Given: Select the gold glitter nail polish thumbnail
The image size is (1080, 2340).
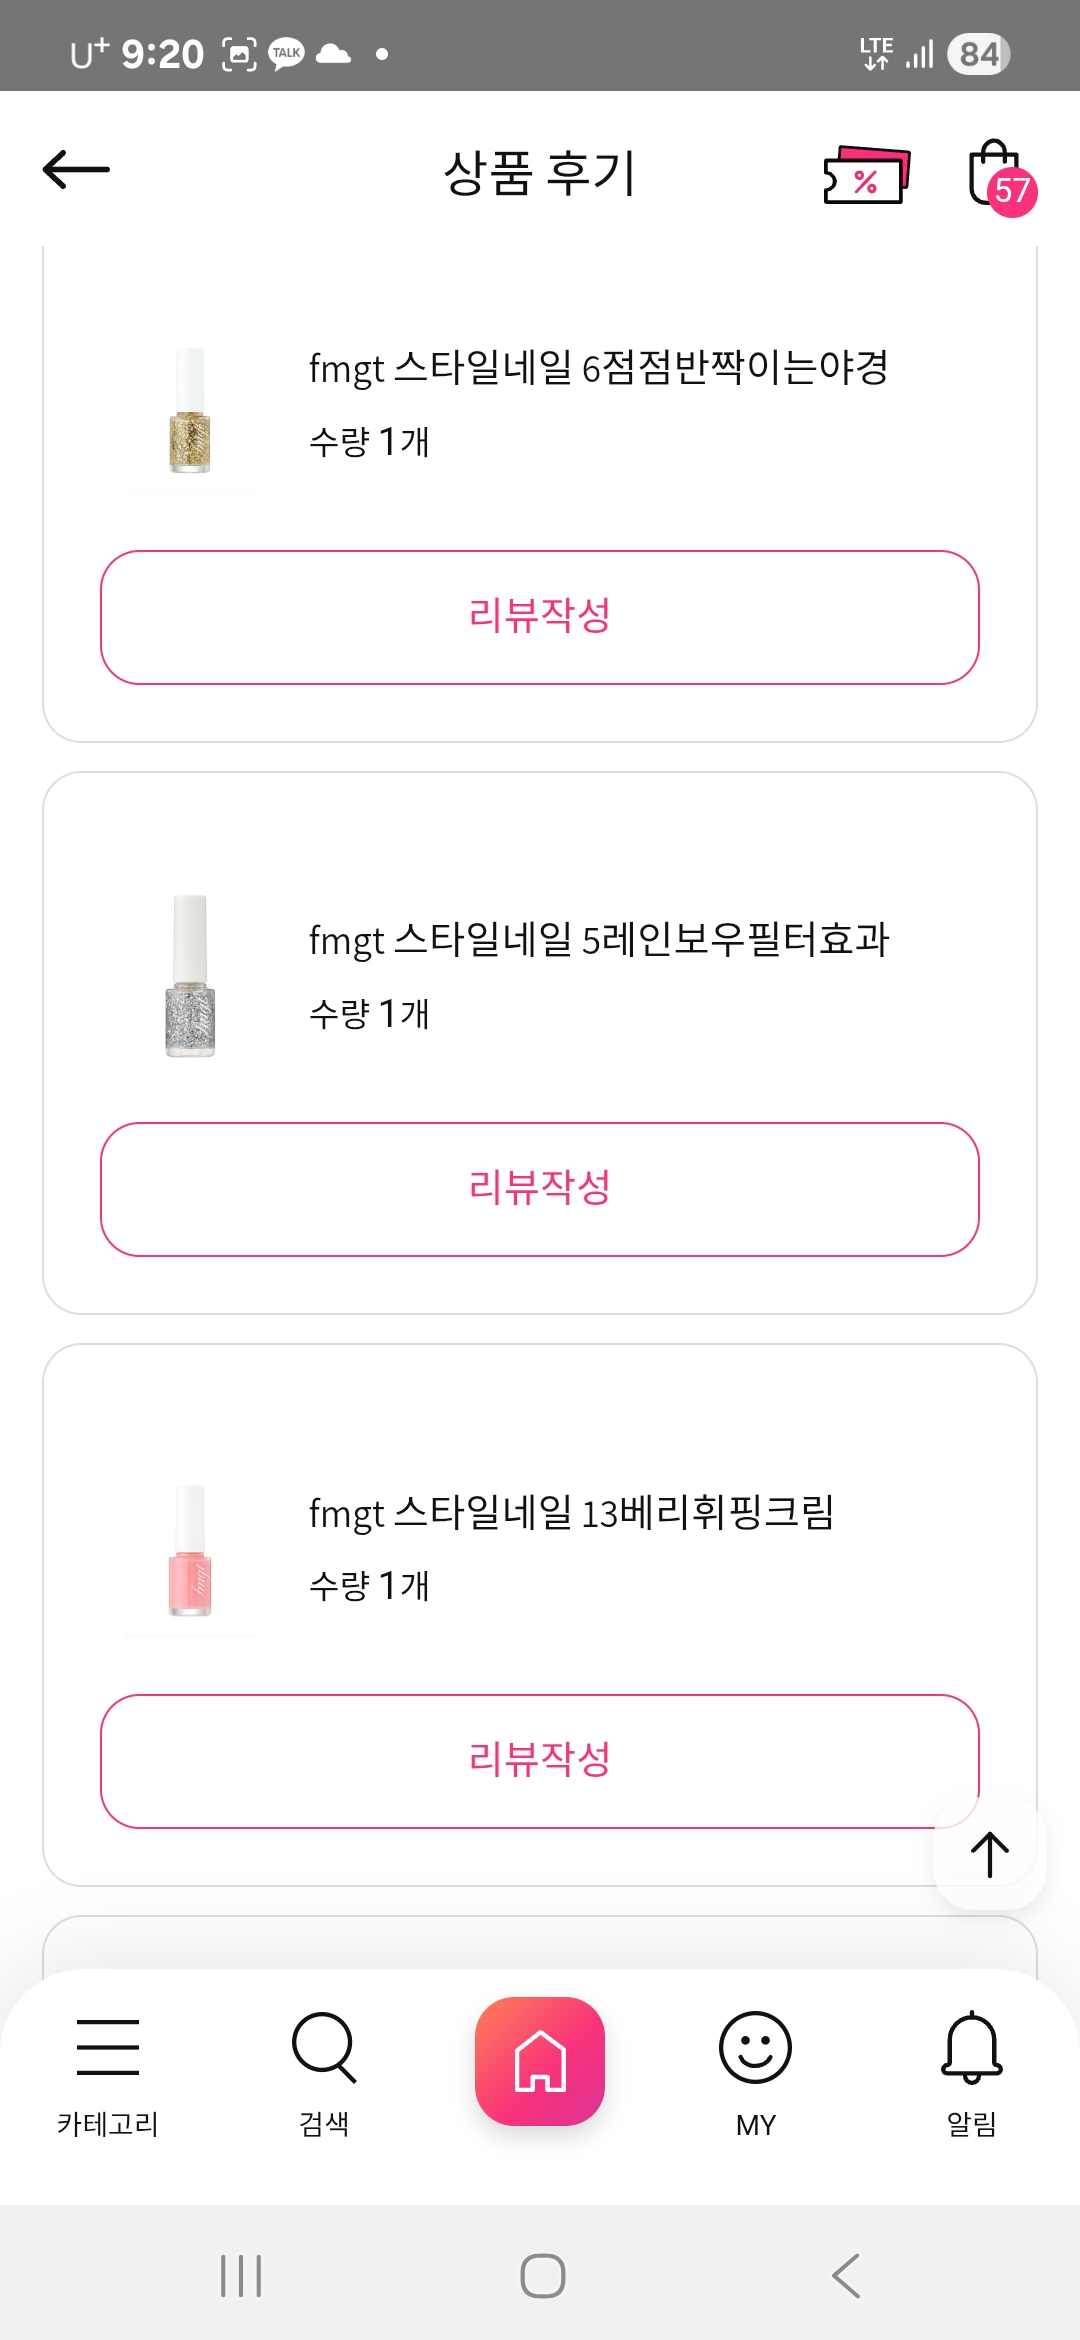Looking at the screenshot, I should coord(190,411).
